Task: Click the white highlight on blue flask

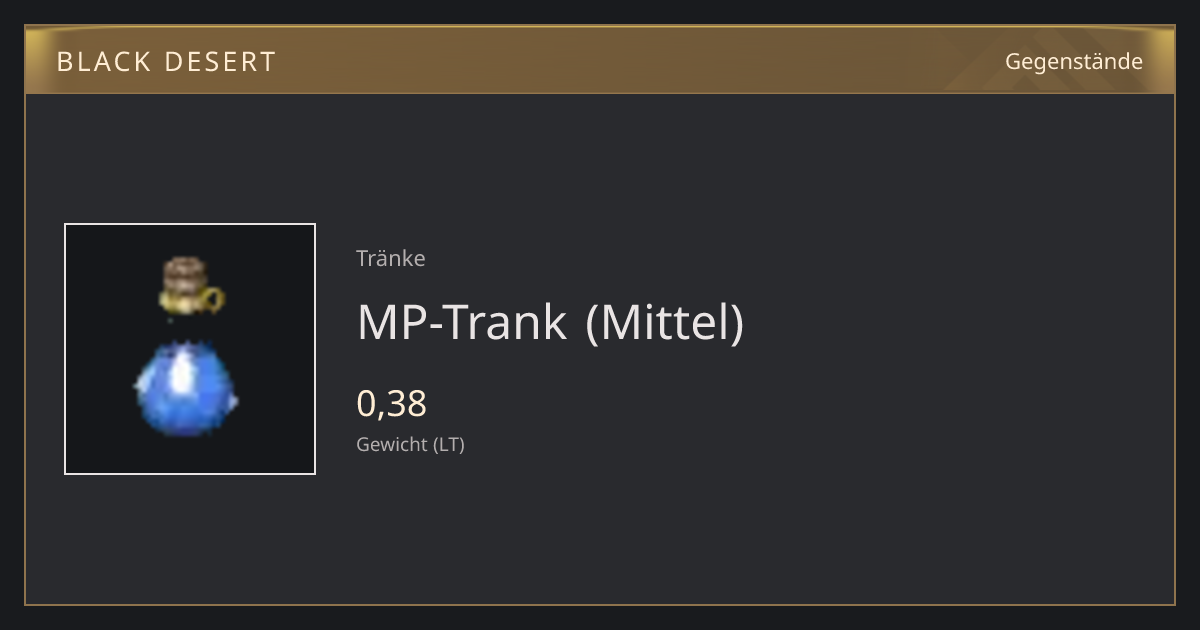Action: [x=183, y=373]
